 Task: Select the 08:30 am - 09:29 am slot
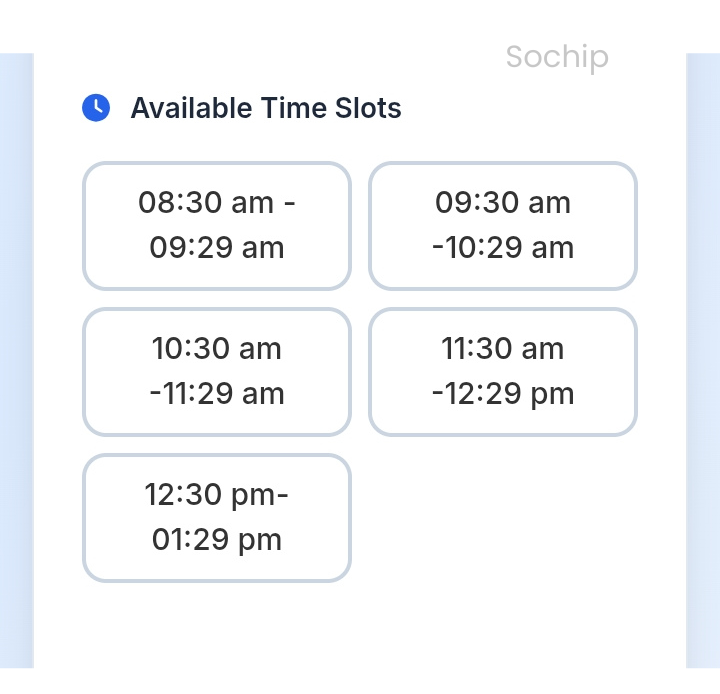pyautogui.click(x=217, y=226)
